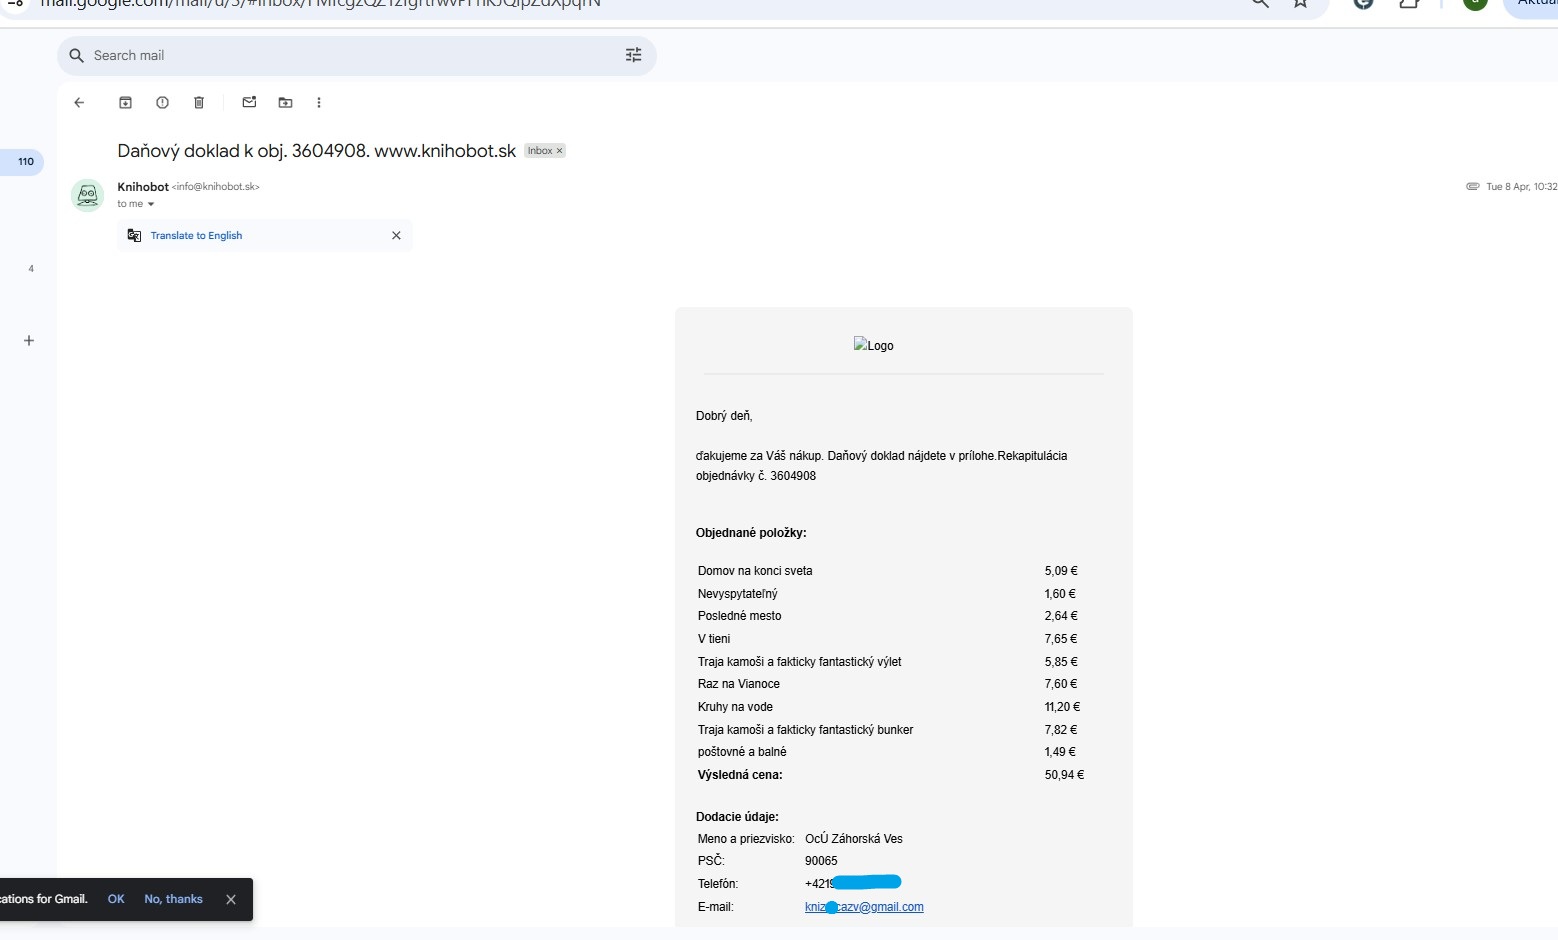Open the email link in delivery details
The image size is (1558, 940).
pyautogui.click(x=864, y=907)
